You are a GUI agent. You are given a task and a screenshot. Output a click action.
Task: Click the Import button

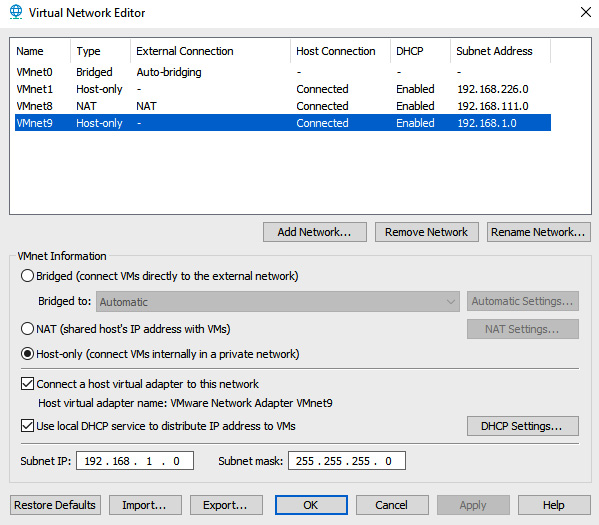(145, 505)
